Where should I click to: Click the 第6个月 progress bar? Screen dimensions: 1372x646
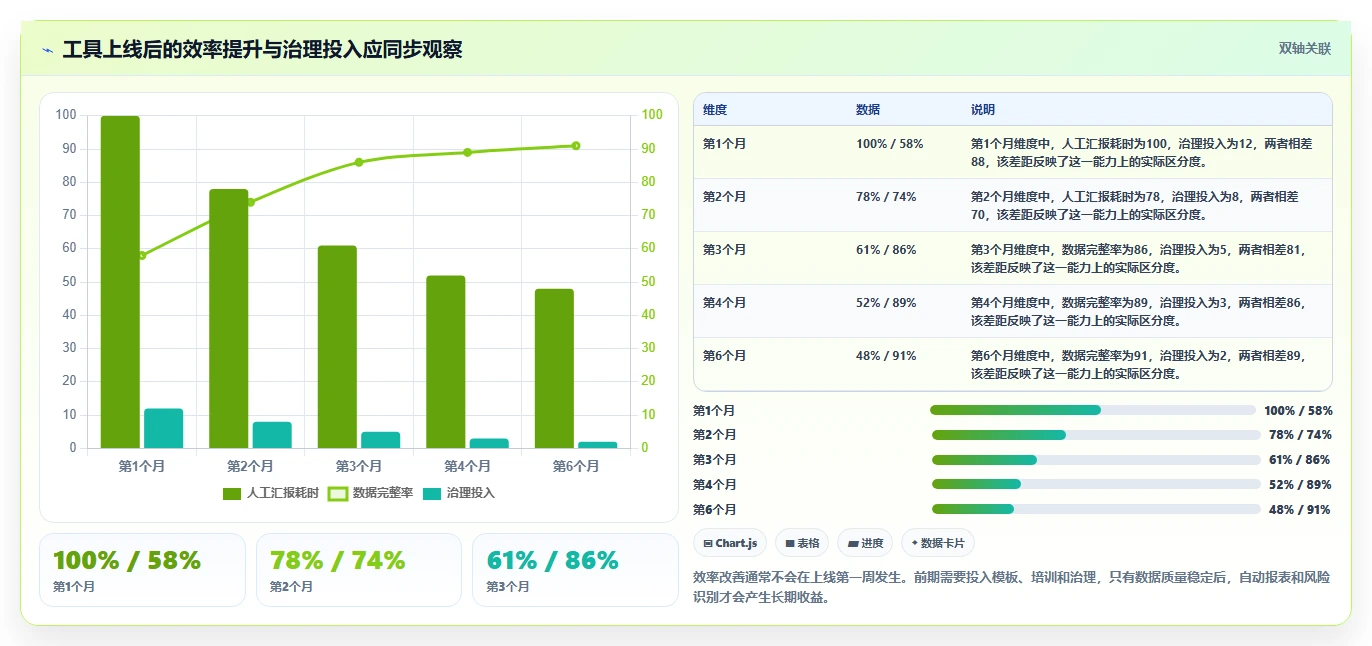(1096, 509)
